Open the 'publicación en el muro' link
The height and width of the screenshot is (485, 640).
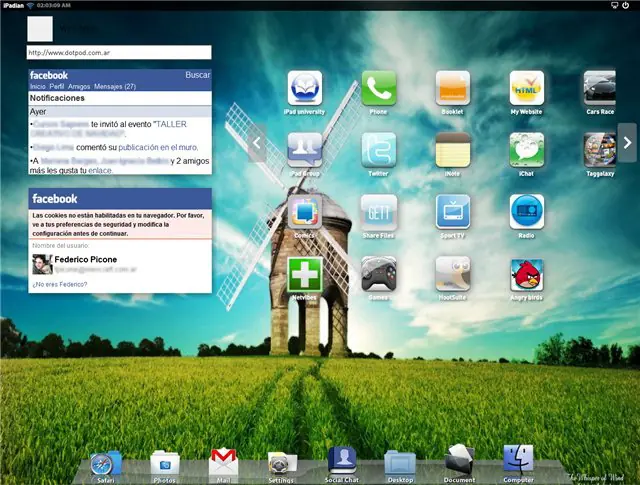(x=158, y=147)
